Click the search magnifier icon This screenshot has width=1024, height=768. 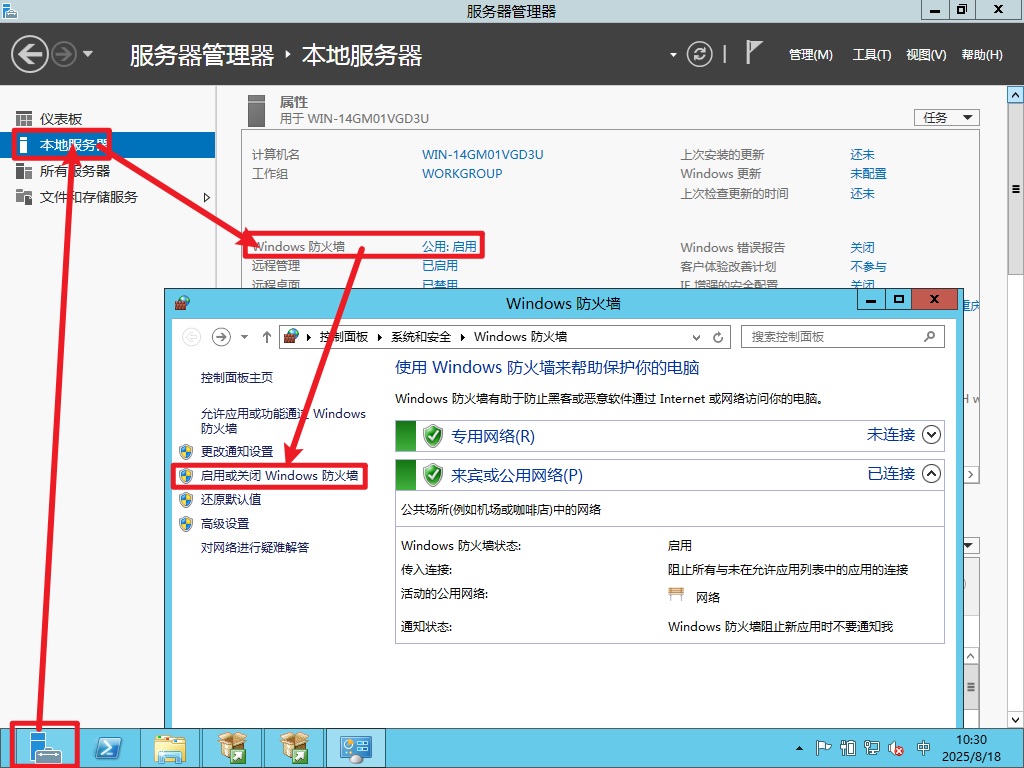point(929,336)
